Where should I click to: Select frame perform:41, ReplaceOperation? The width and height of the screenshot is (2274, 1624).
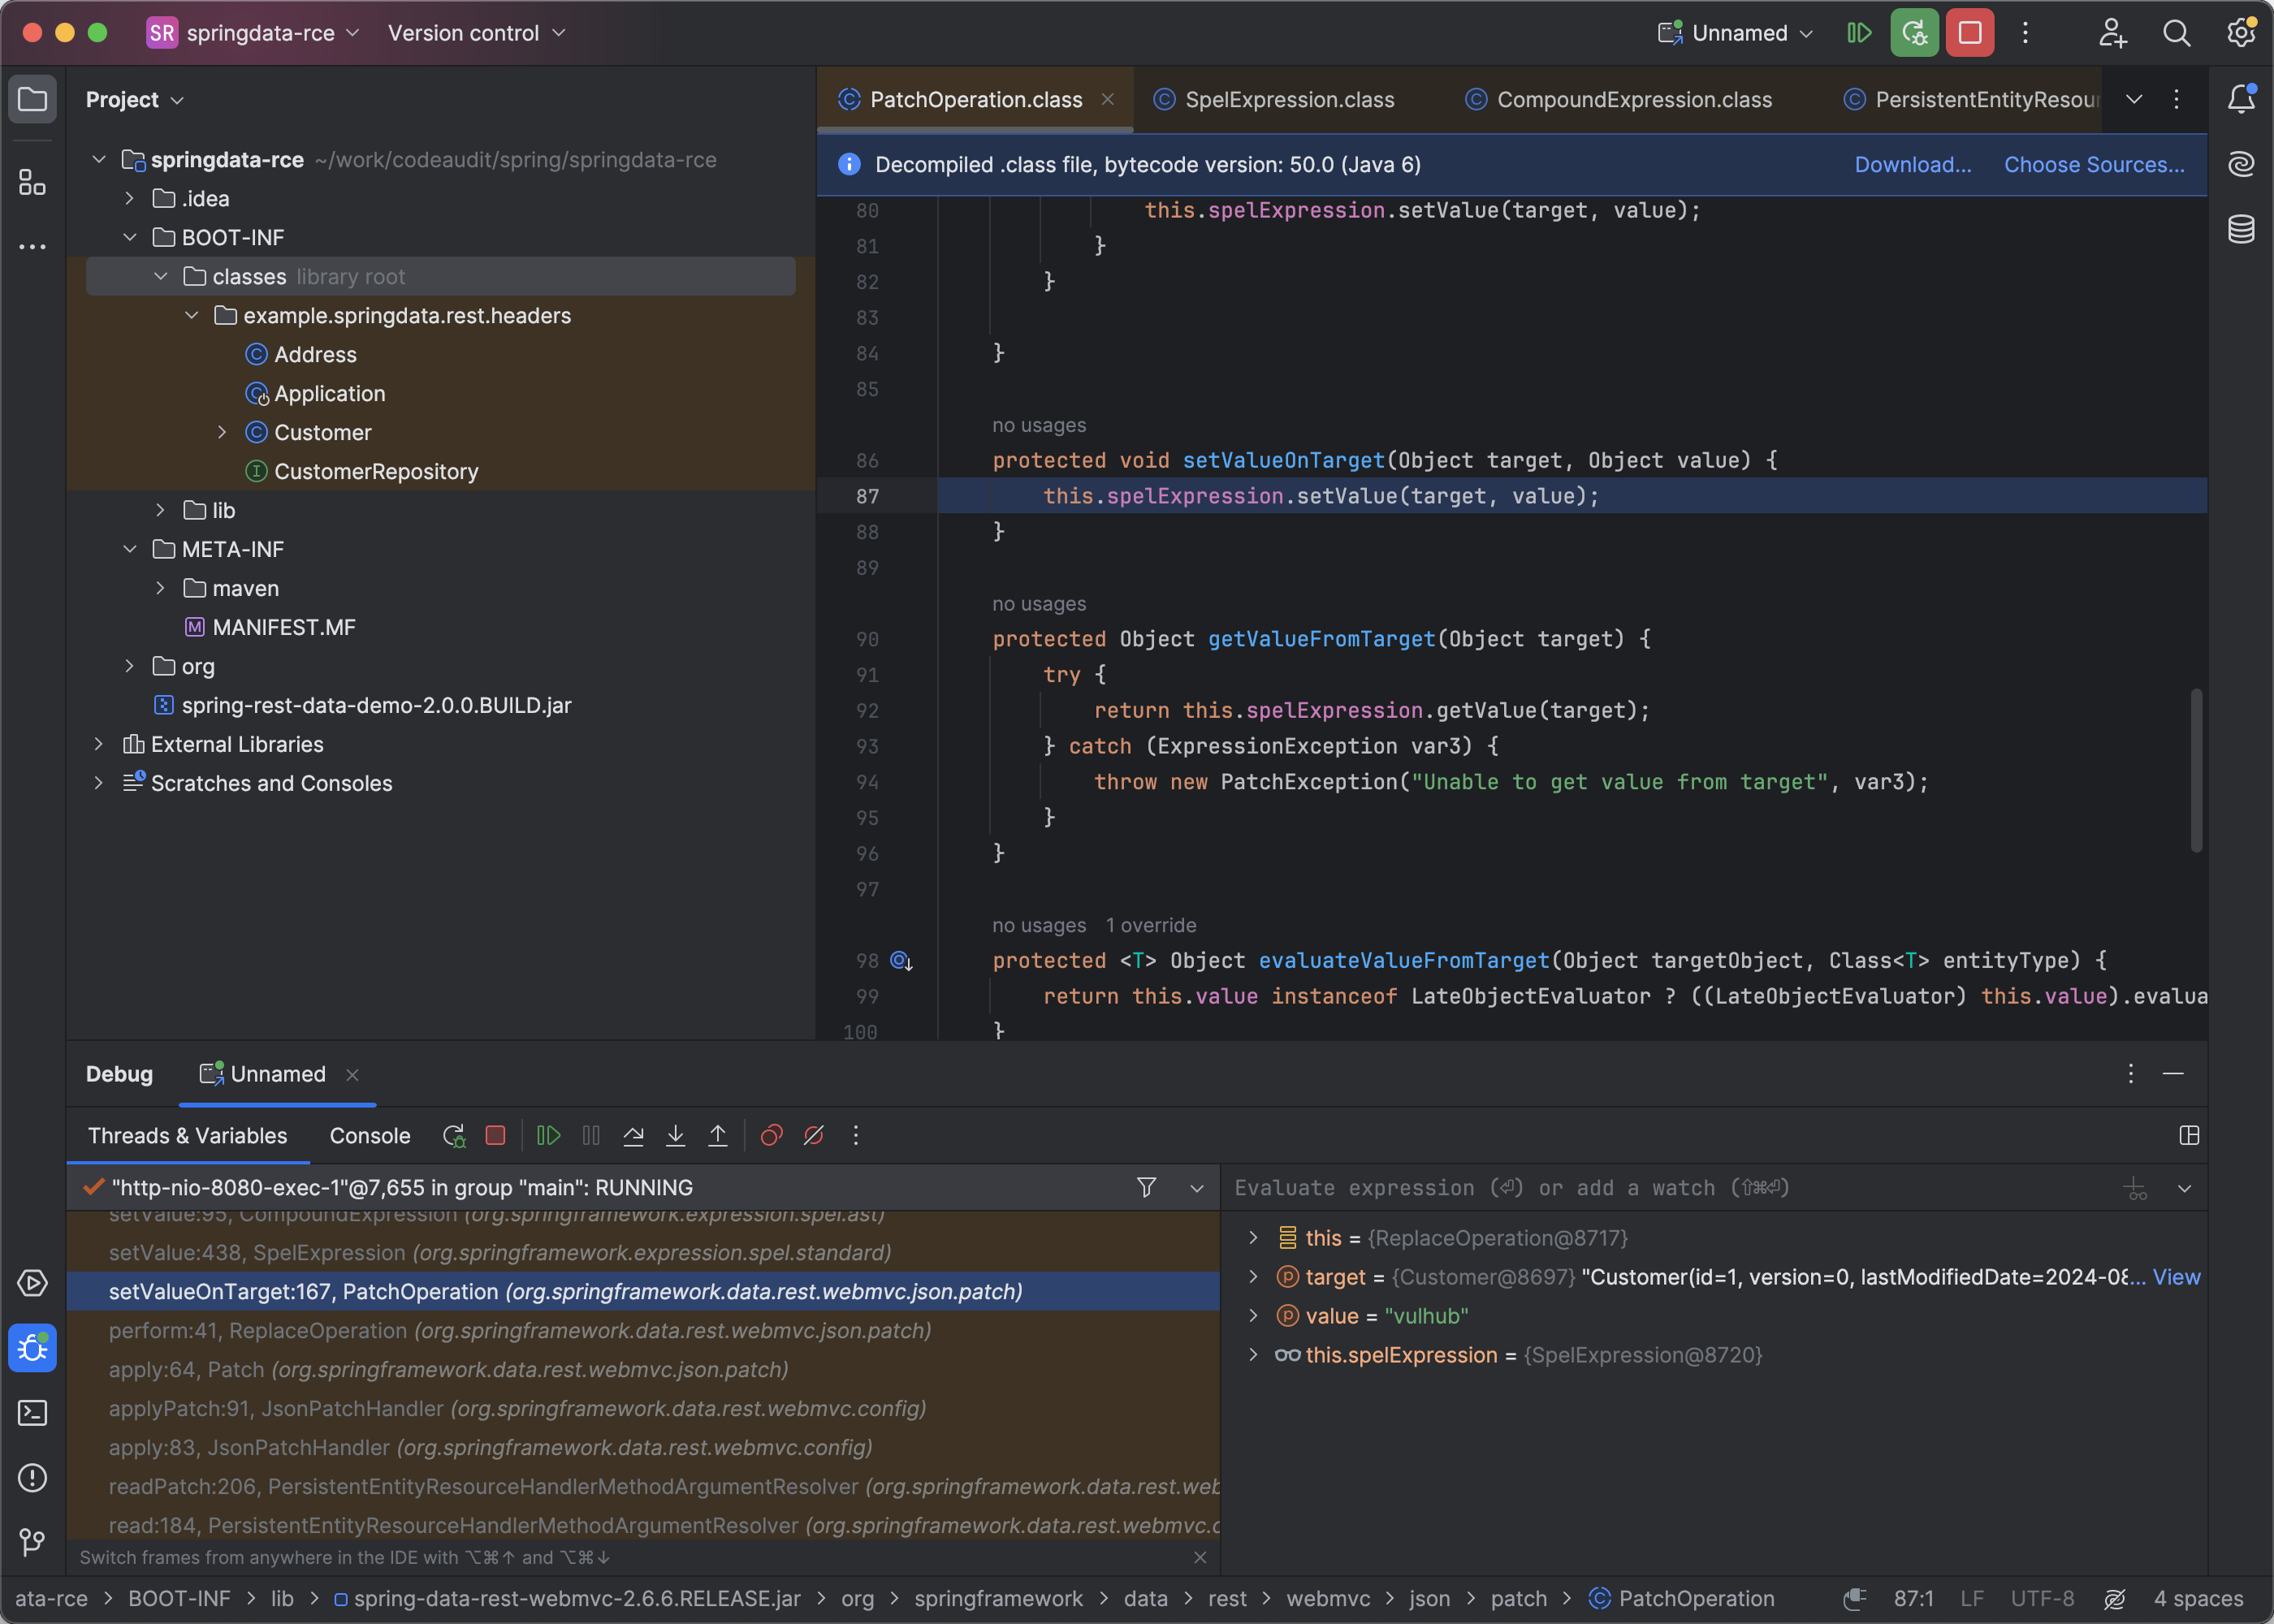click(643, 1331)
